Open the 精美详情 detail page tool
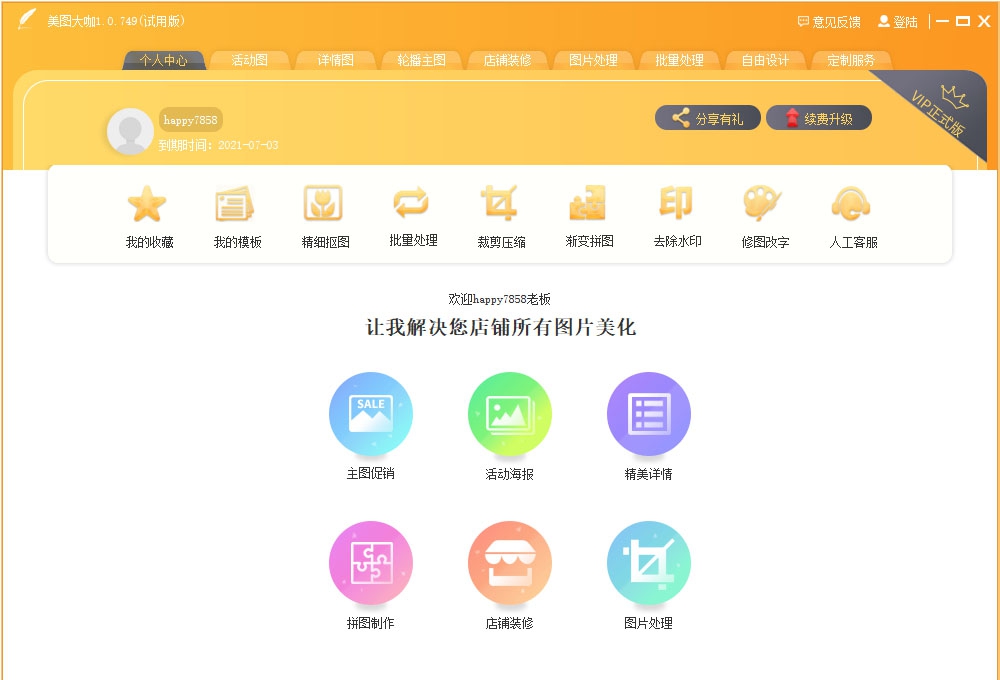Image resolution: width=1000 pixels, height=680 pixels. pyautogui.click(x=648, y=412)
